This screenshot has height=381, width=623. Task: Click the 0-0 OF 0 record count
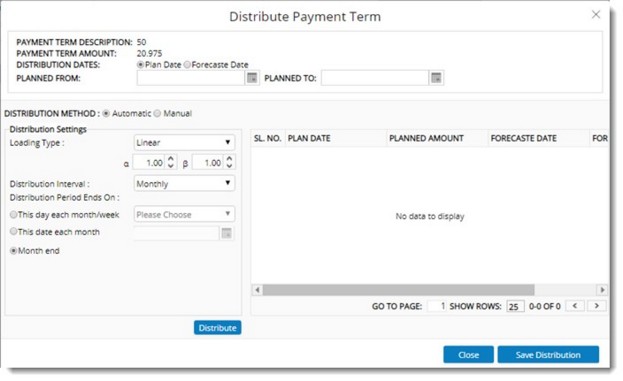544,306
